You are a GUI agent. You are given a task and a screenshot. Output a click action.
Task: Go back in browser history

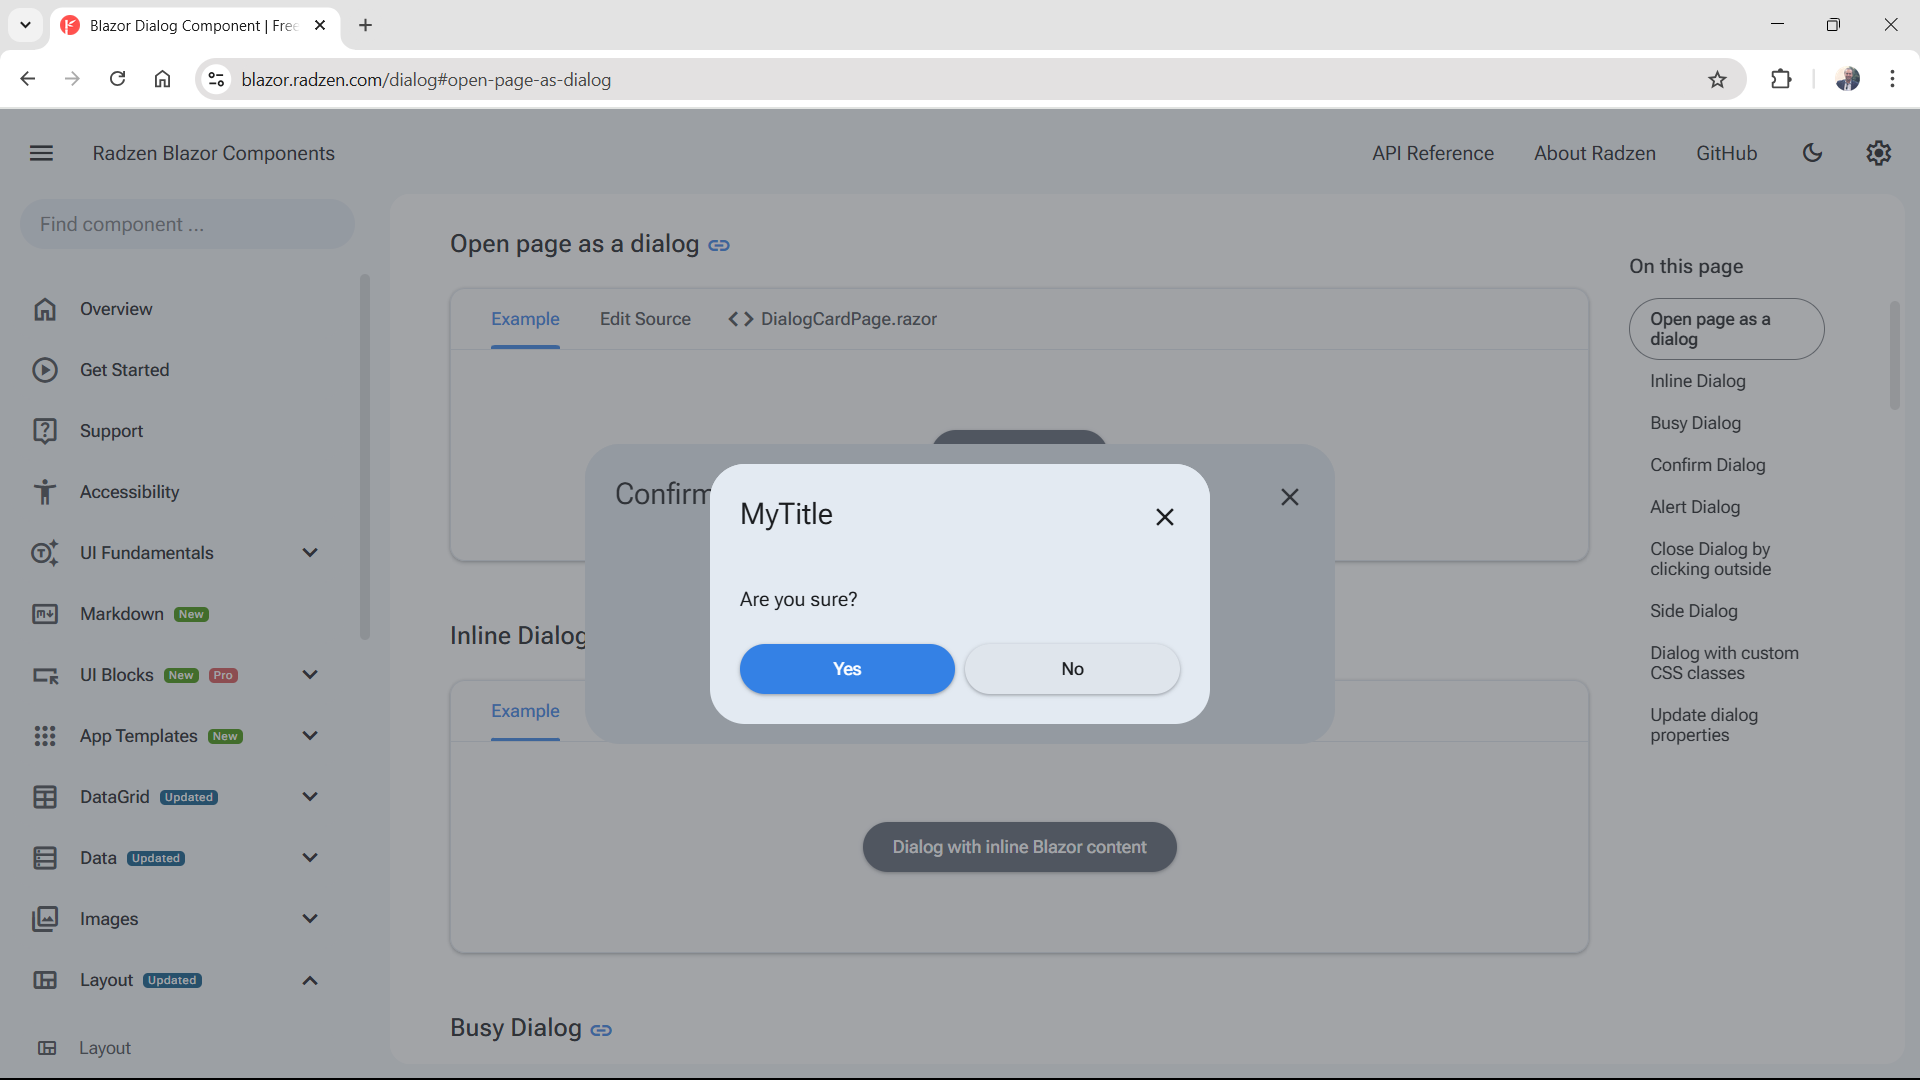[28, 79]
